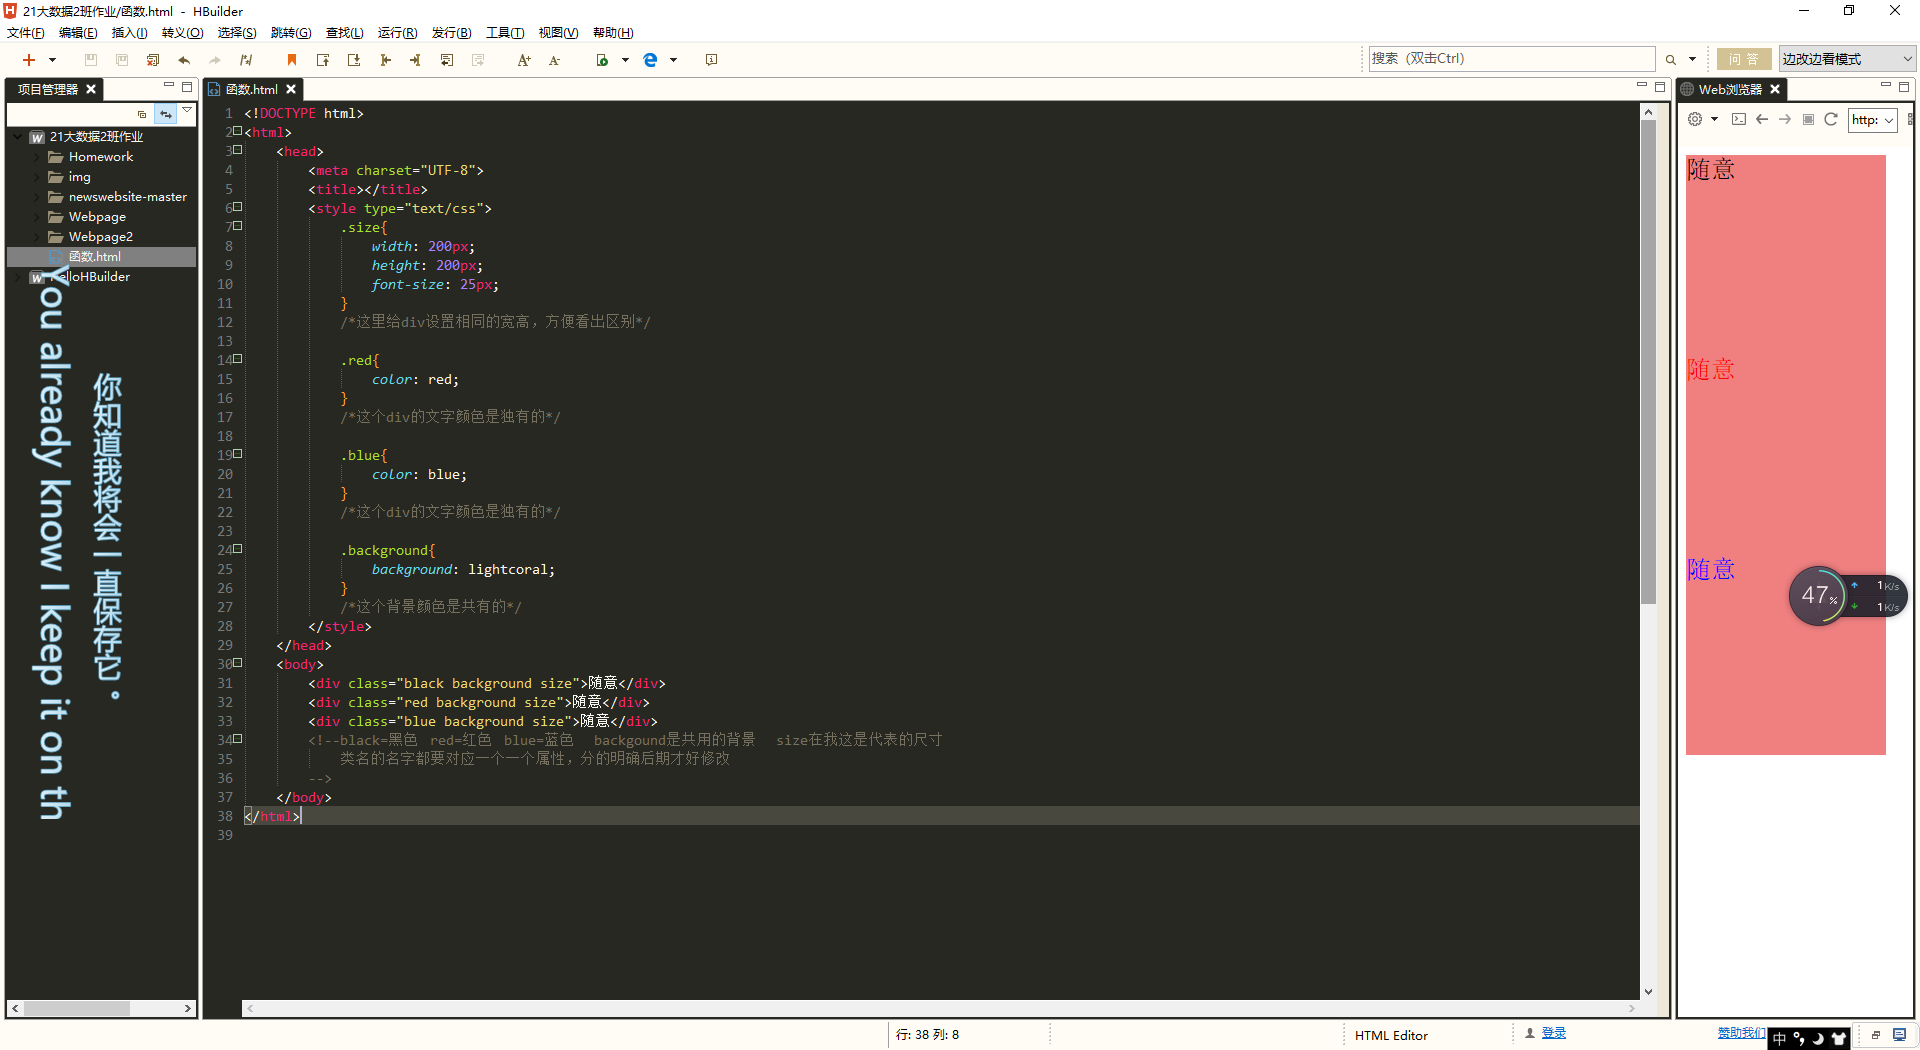Click the info tooltip icon in toolbar

711,60
